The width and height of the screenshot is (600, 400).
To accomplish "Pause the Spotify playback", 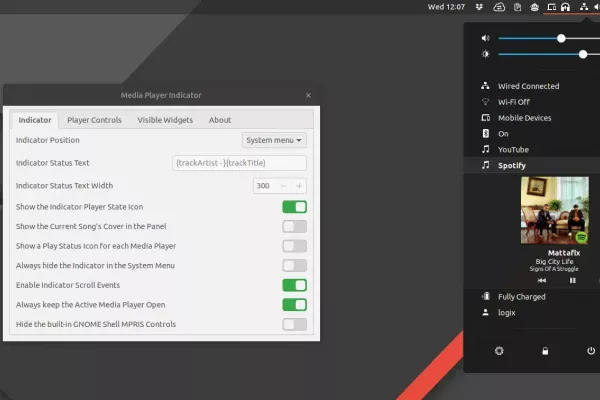I will [x=572, y=281].
